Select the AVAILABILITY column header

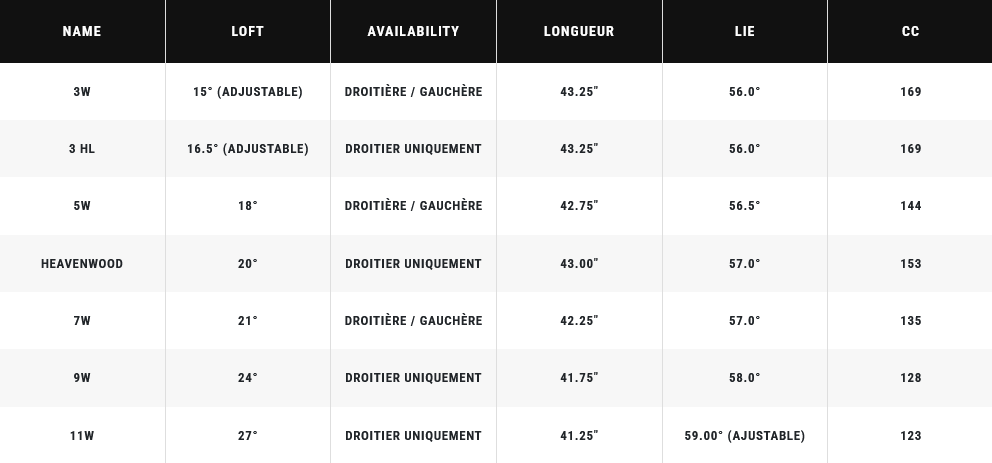413,31
